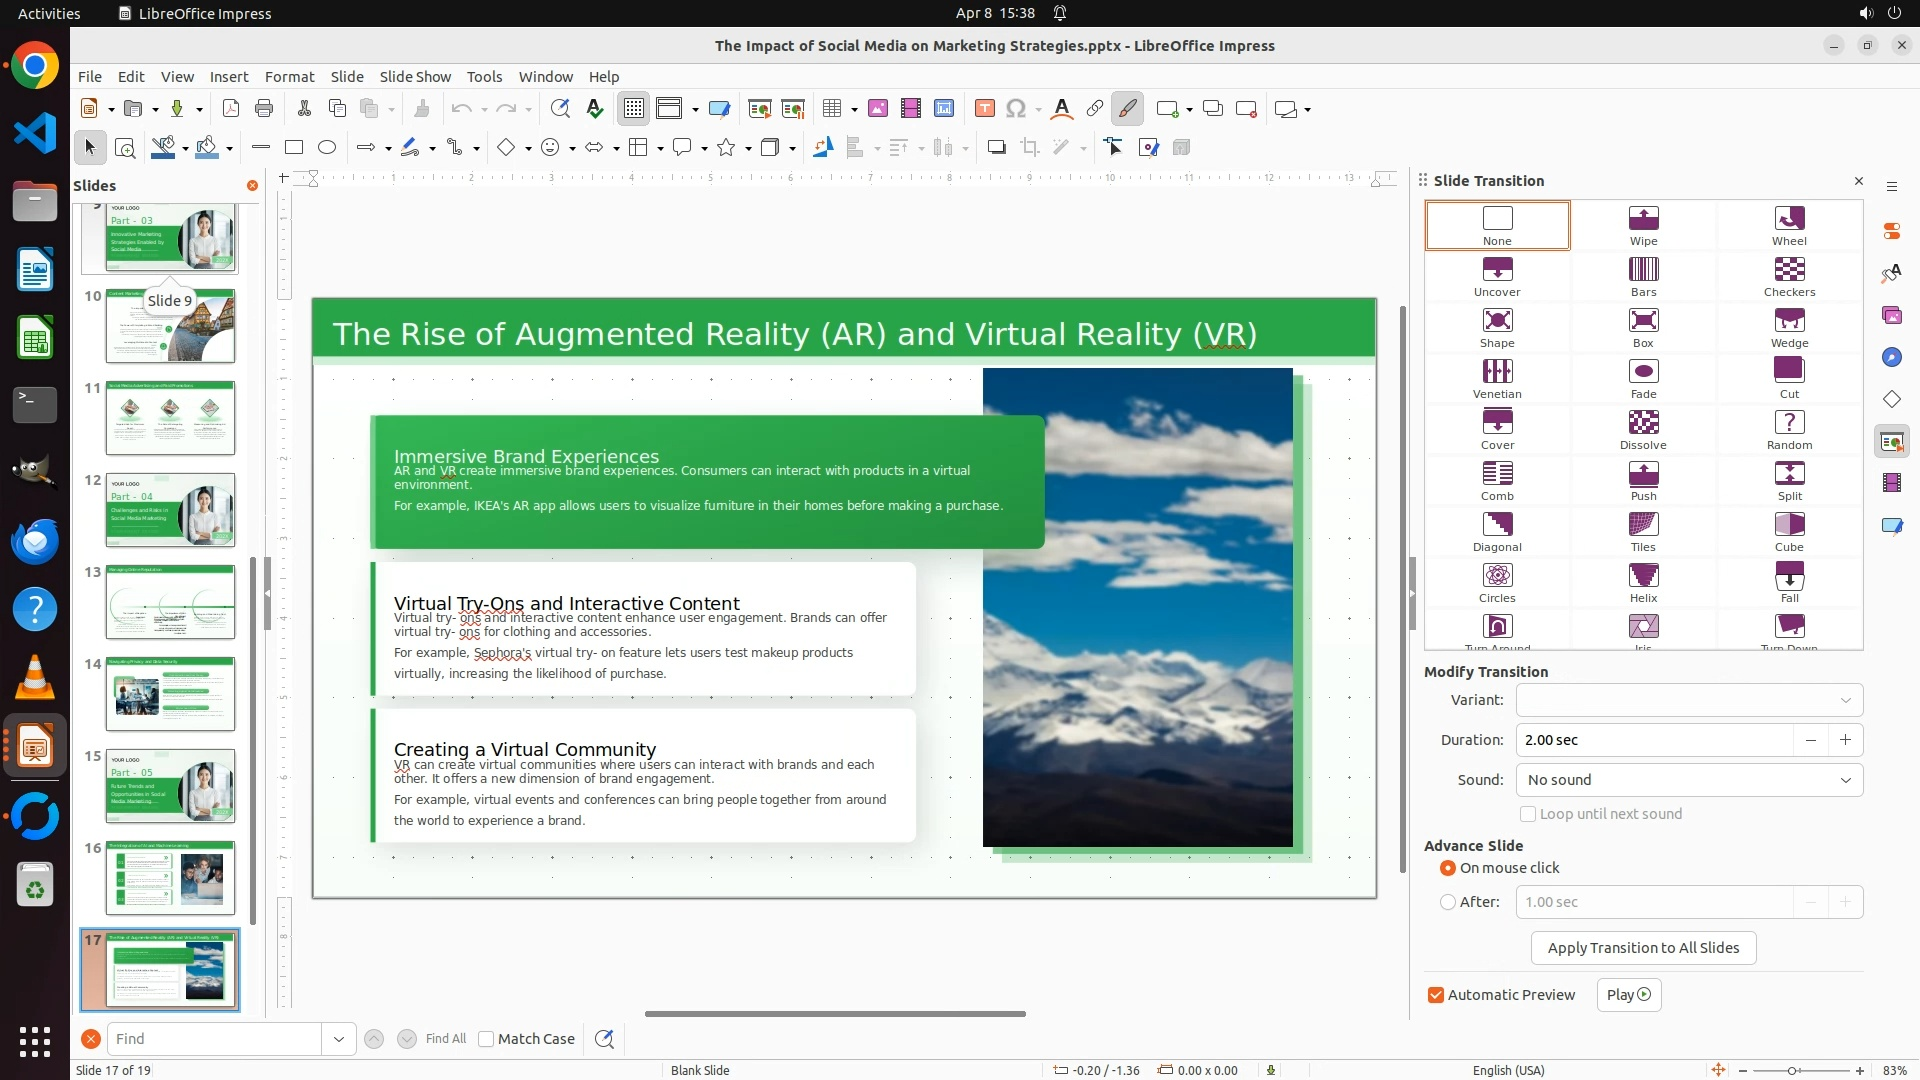The height and width of the screenshot is (1080, 1920).
Task: Uncheck Automatic Preview checkbox
Action: point(1436,995)
